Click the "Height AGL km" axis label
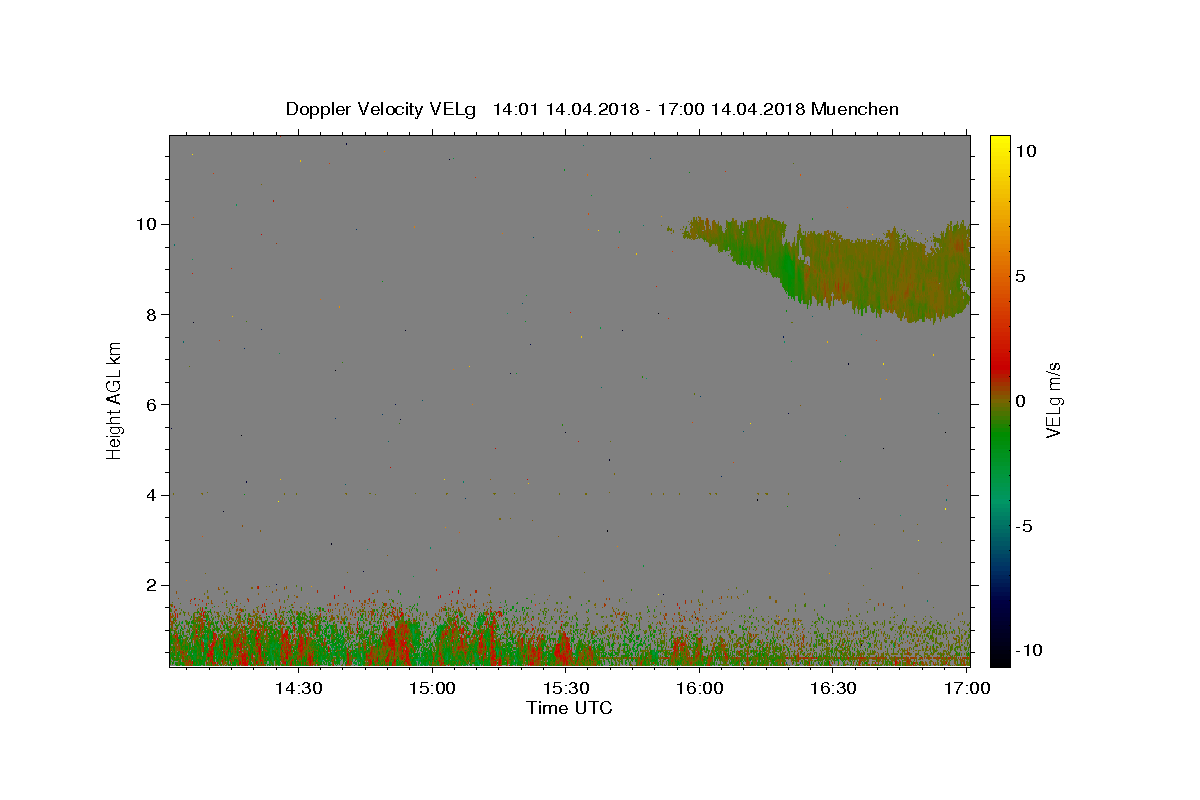 (x=115, y=400)
